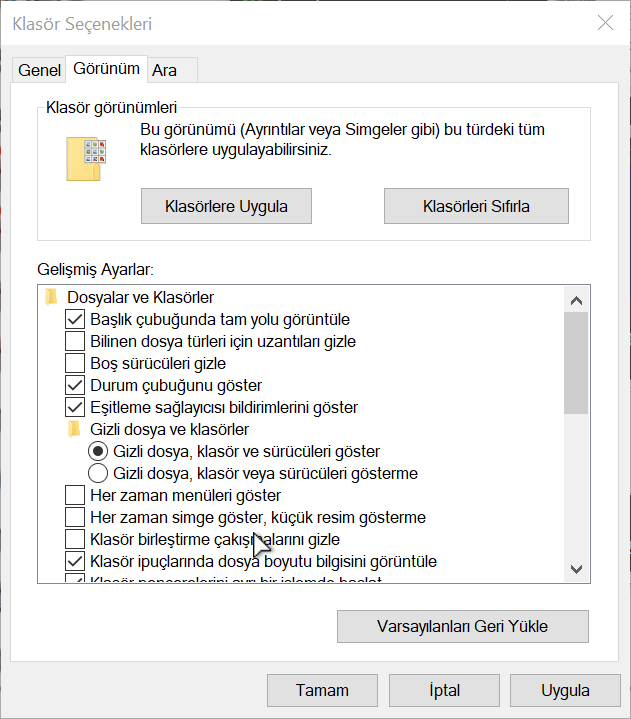The image size is (631, 719).
Task: Click the Dosyalar ve Klasörler folder icon
Action: click(x=51, y=297)
